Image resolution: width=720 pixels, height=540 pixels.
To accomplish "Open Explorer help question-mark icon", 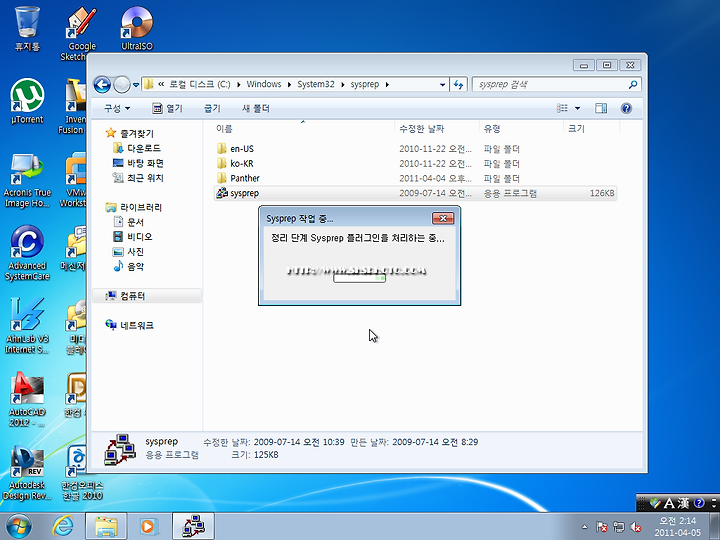I will 626,108.
